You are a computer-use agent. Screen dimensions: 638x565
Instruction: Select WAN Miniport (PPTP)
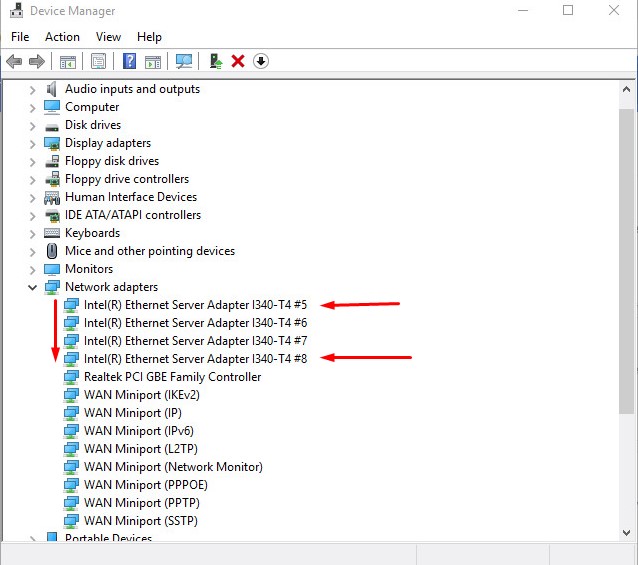pos(142,503)
